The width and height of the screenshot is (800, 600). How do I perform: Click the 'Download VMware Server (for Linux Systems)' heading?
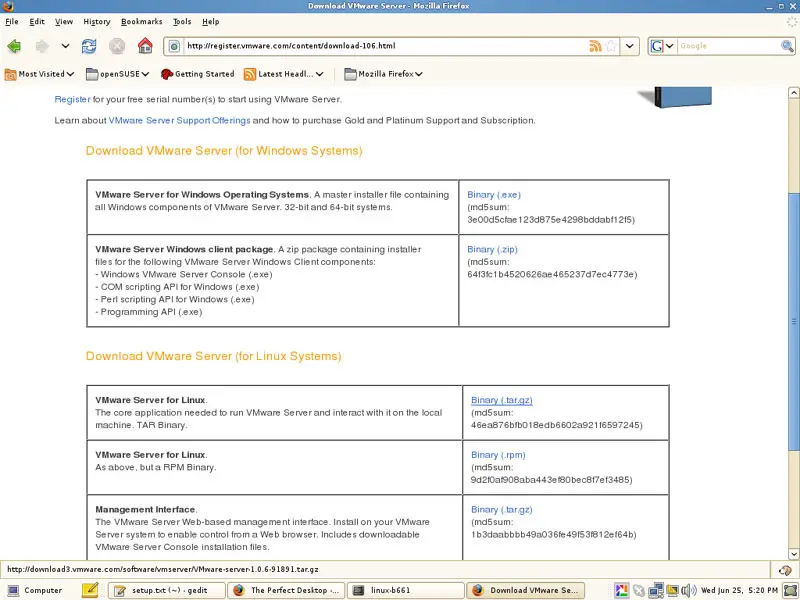pyautogui.click(x=213, y=356)
